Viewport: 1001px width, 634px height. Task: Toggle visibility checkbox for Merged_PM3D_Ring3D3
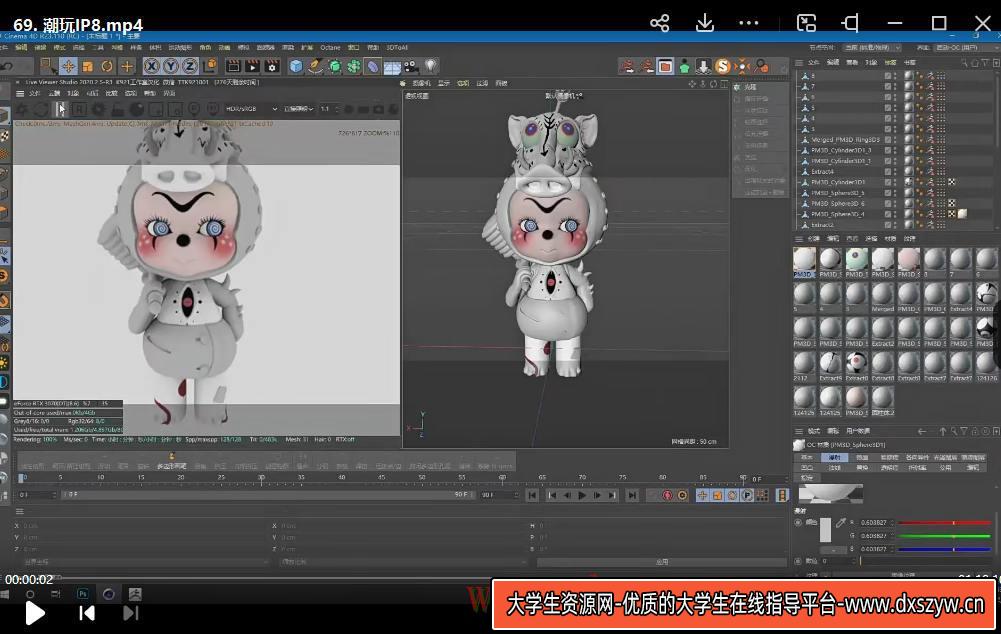(887, 139)
